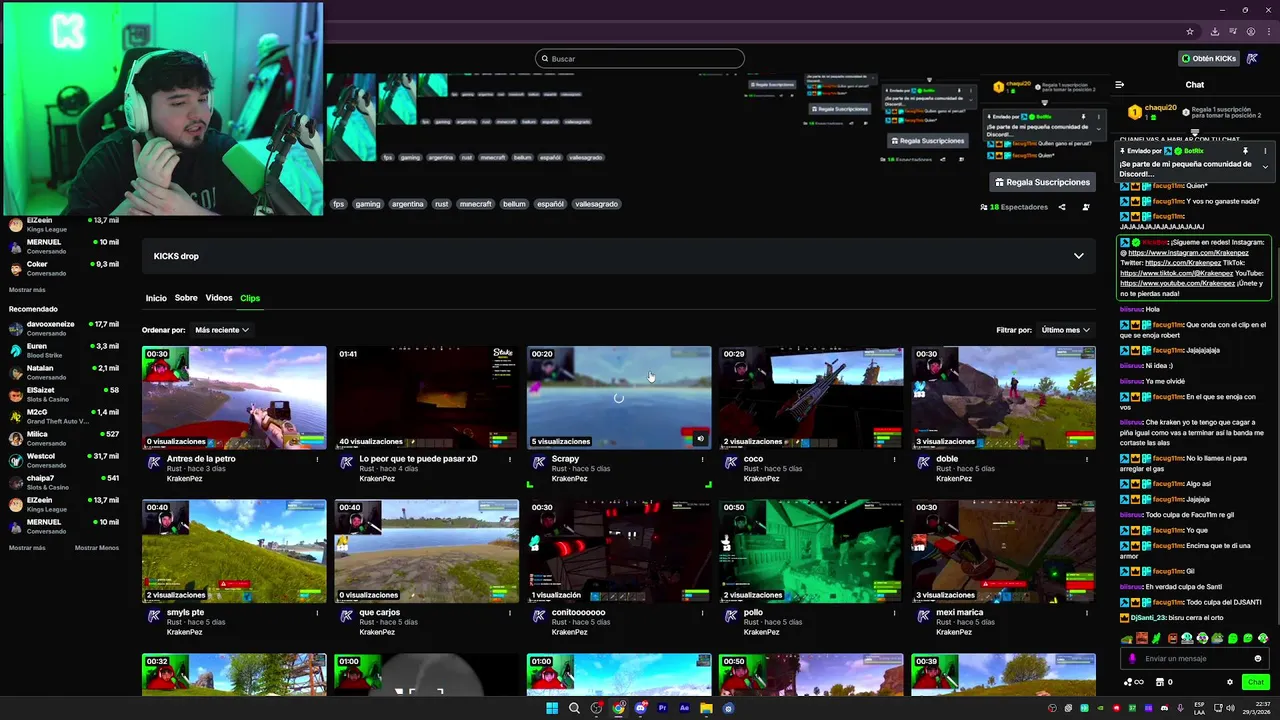
Task: Toggle mute on the Scrapy clip preview
Action: pos(700,438)
